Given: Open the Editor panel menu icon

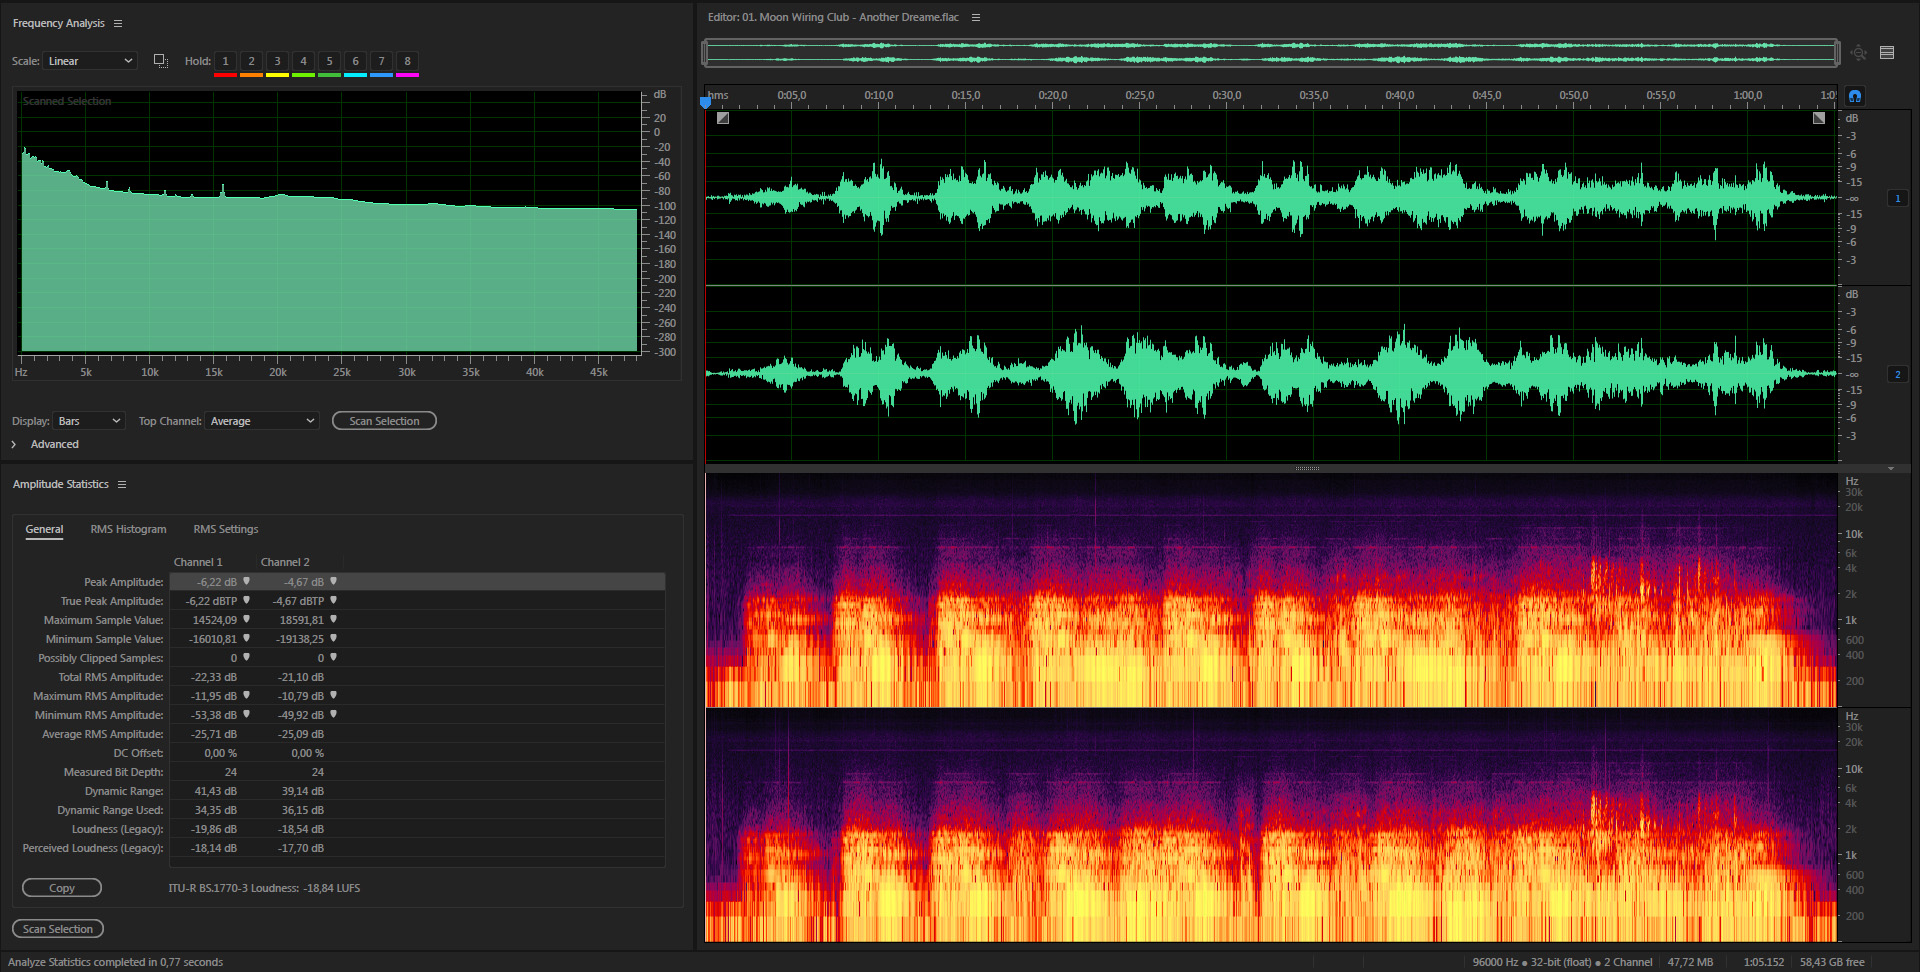Looking at the screenshot, I should 976,17.
